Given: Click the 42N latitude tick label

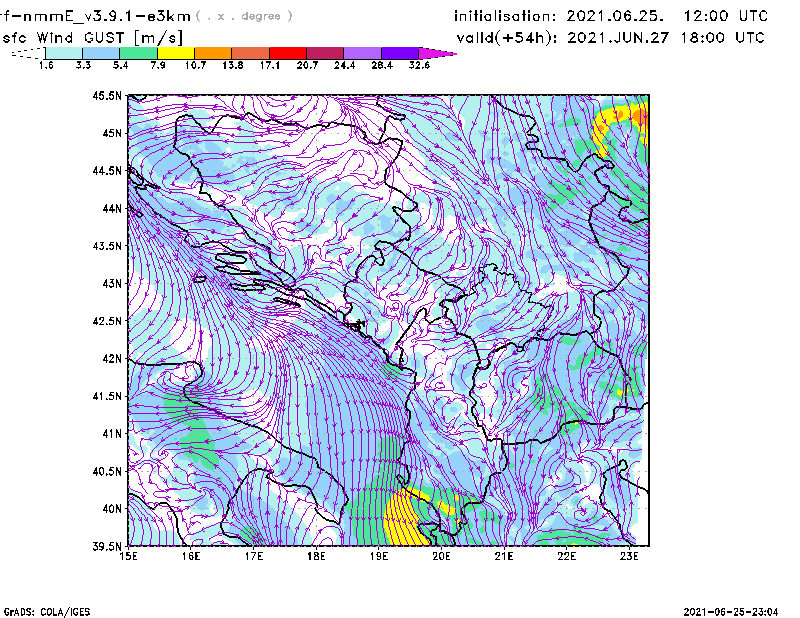Looking at the screenshot, I should pos(112,358).
